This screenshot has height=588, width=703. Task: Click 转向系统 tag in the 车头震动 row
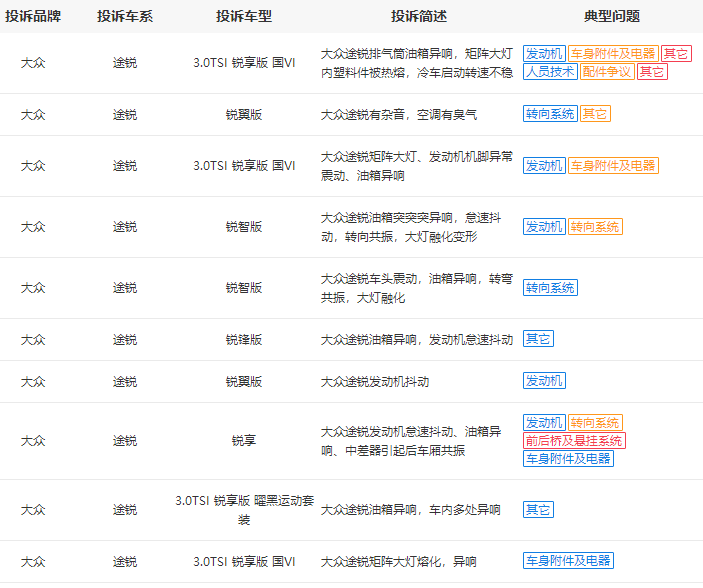tap(550, 288)
